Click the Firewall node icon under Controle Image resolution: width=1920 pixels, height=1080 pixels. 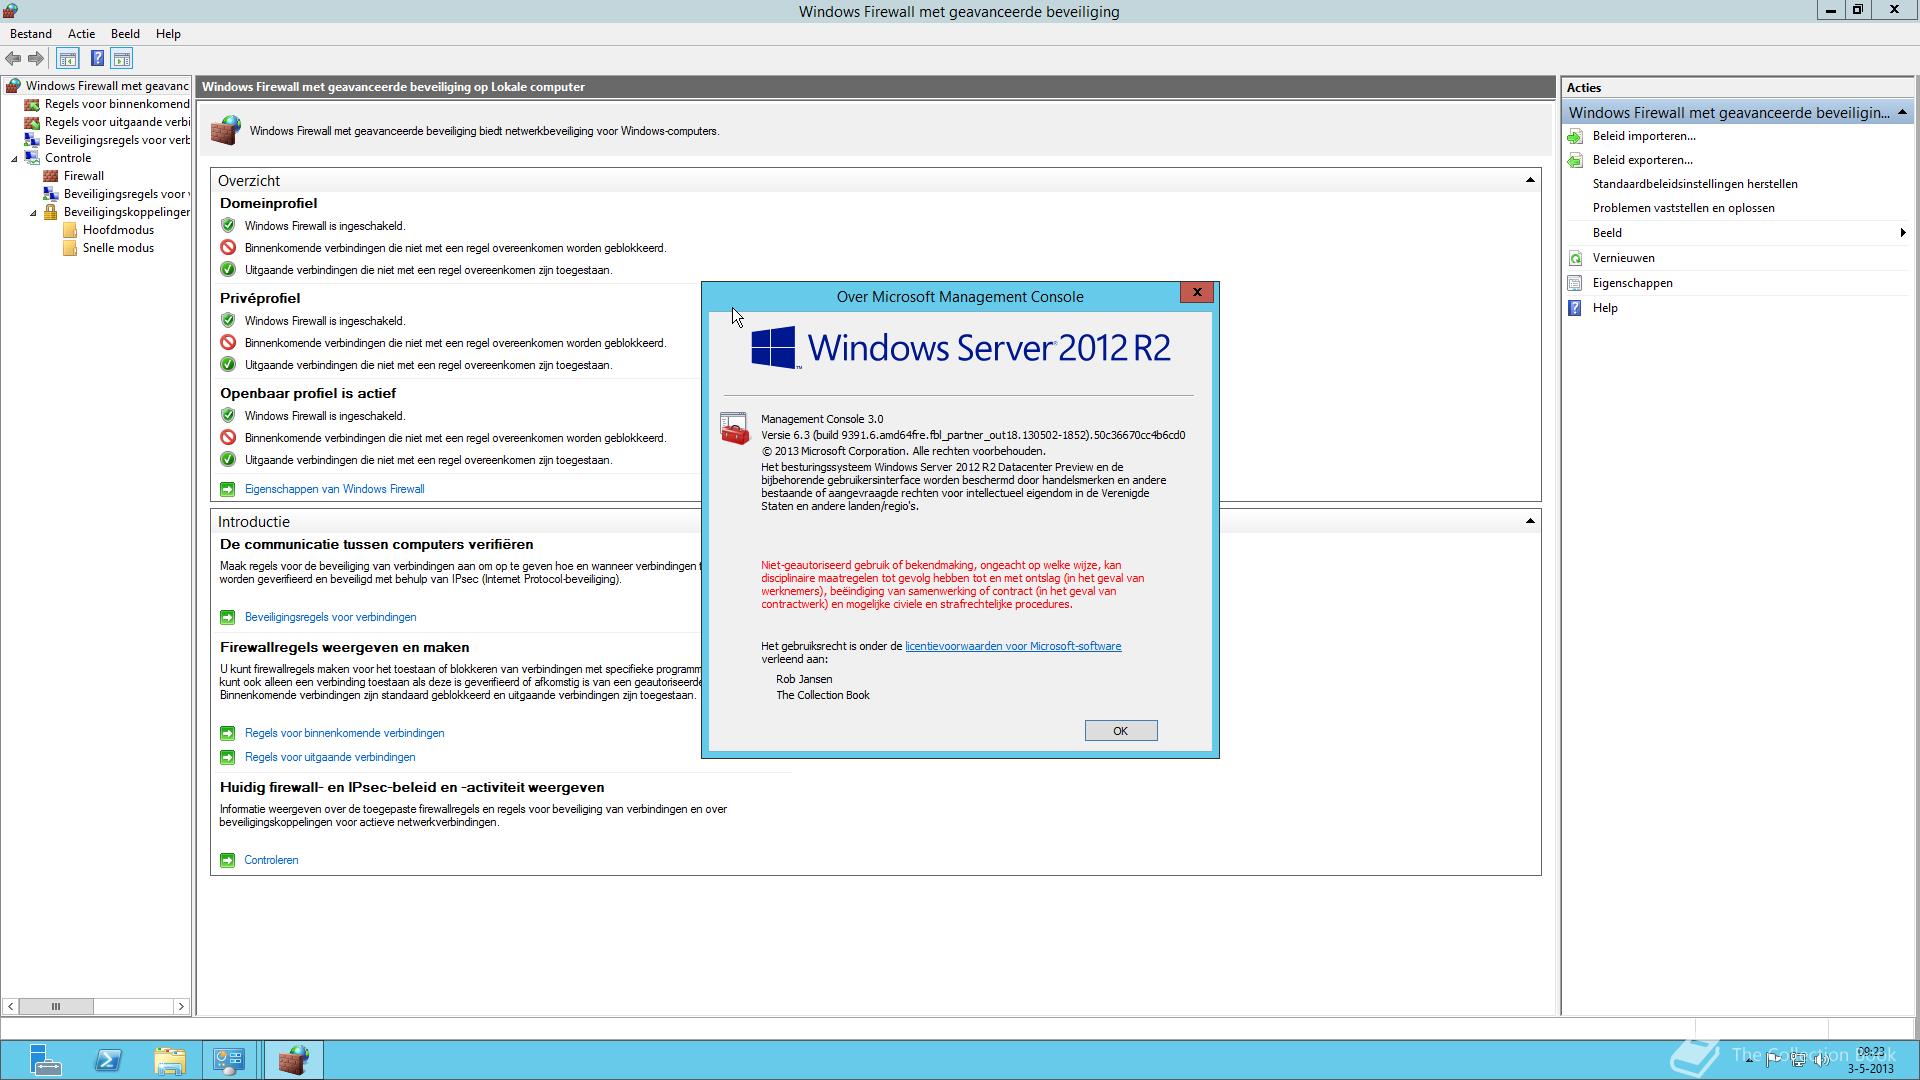[51, 176]
